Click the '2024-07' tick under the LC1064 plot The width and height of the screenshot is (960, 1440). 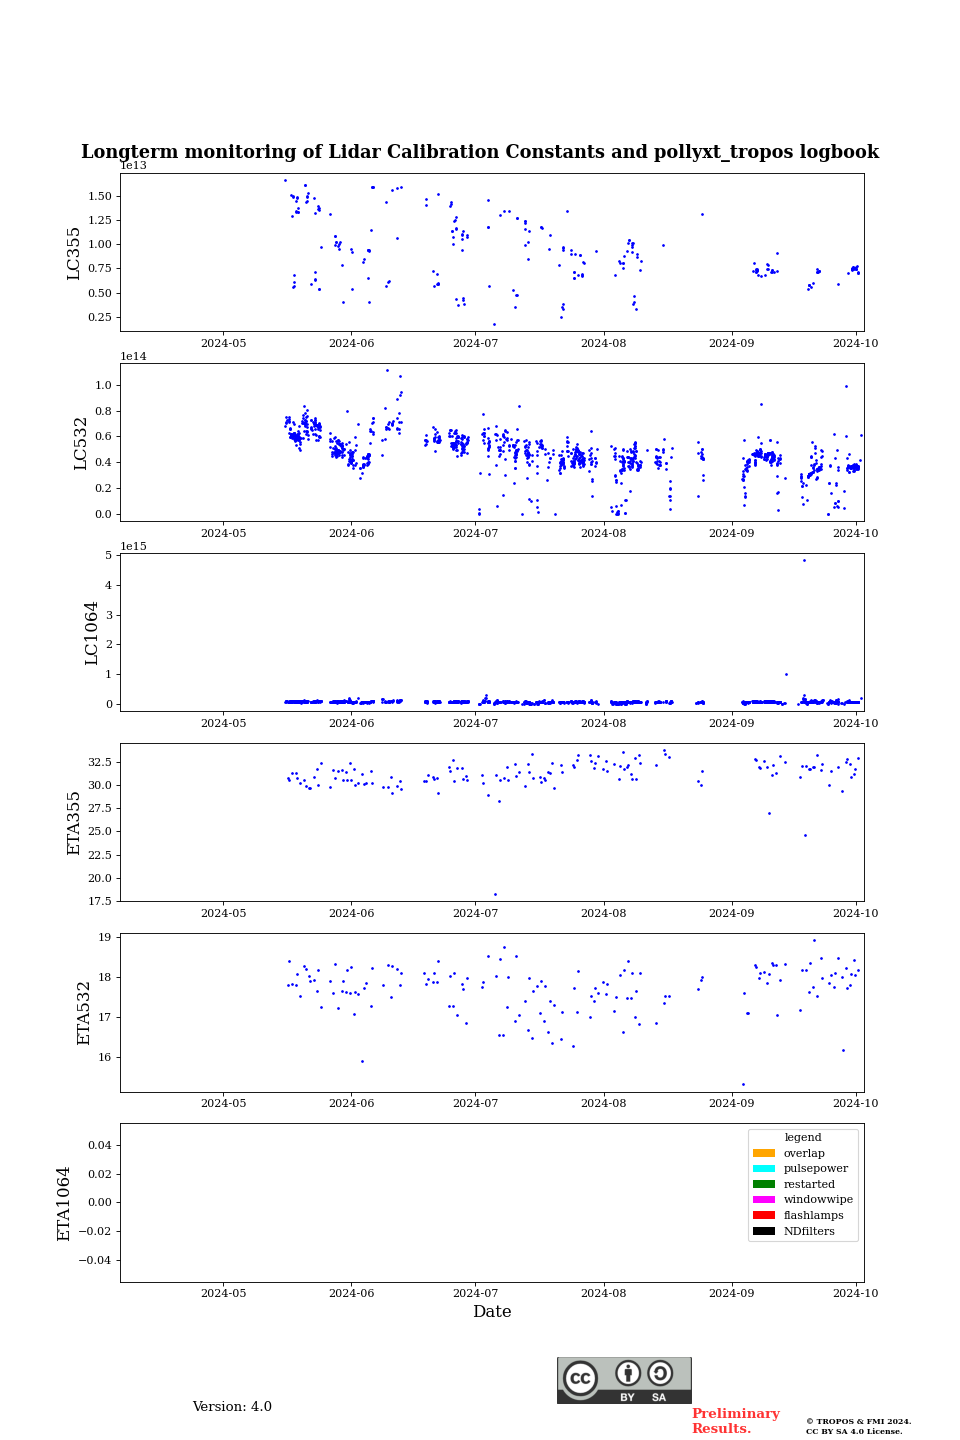tap(475, 723)
